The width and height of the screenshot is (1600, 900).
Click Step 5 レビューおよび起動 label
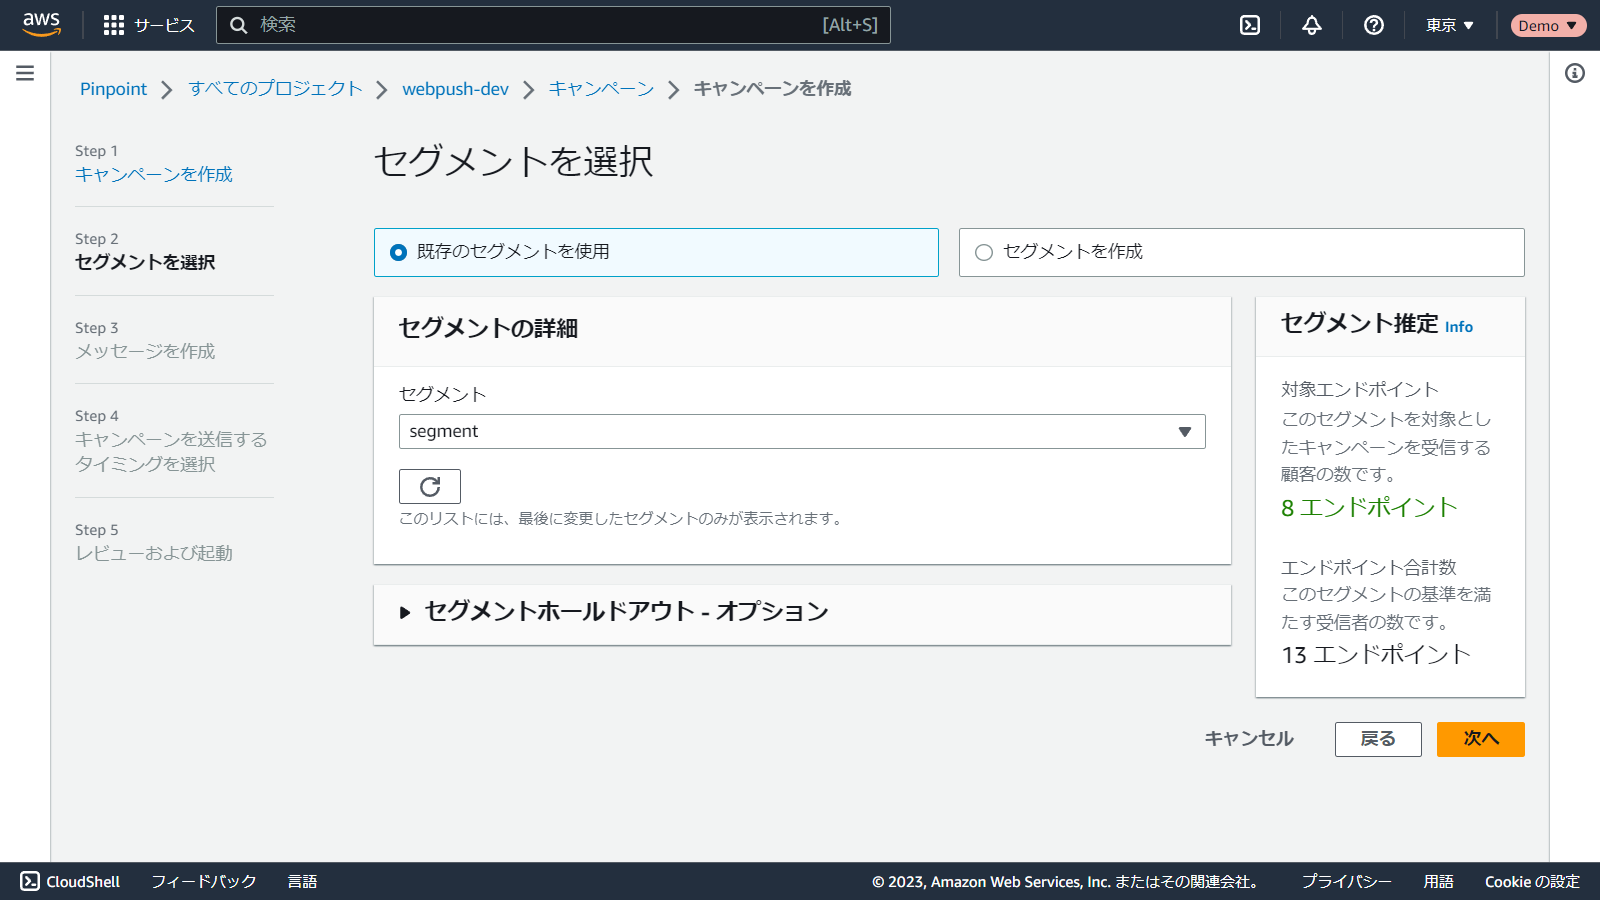coord(154,553)
